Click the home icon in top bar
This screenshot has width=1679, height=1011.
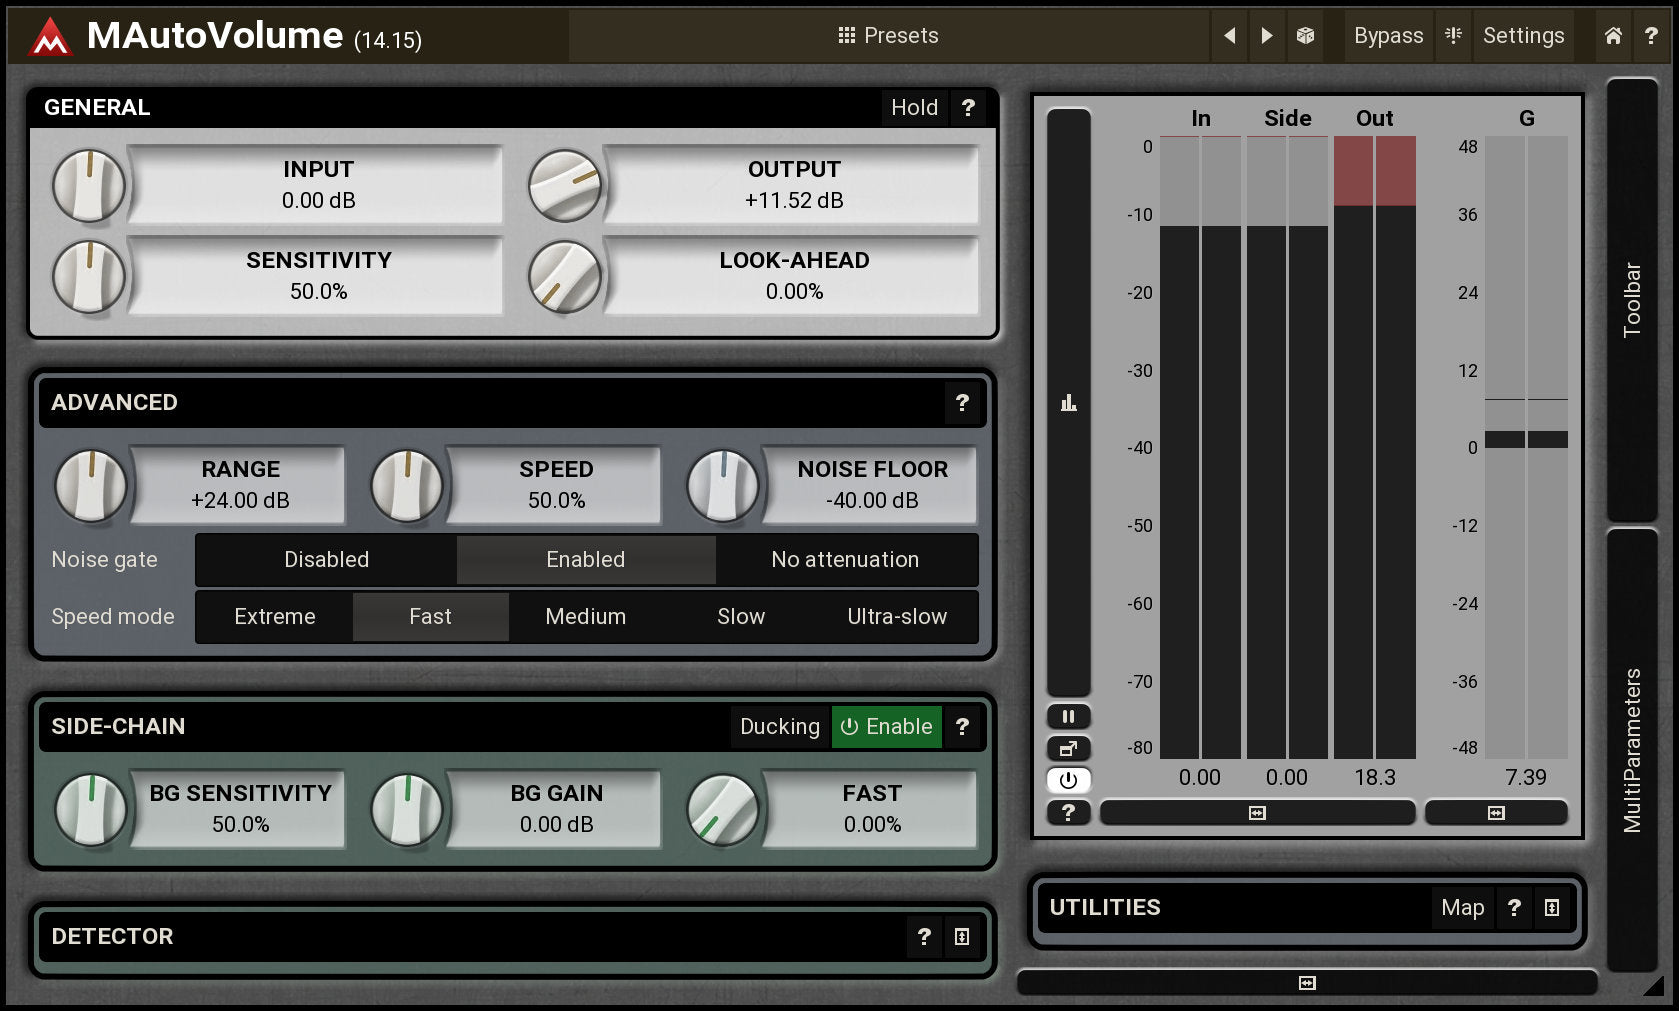tap(1613, 36)
